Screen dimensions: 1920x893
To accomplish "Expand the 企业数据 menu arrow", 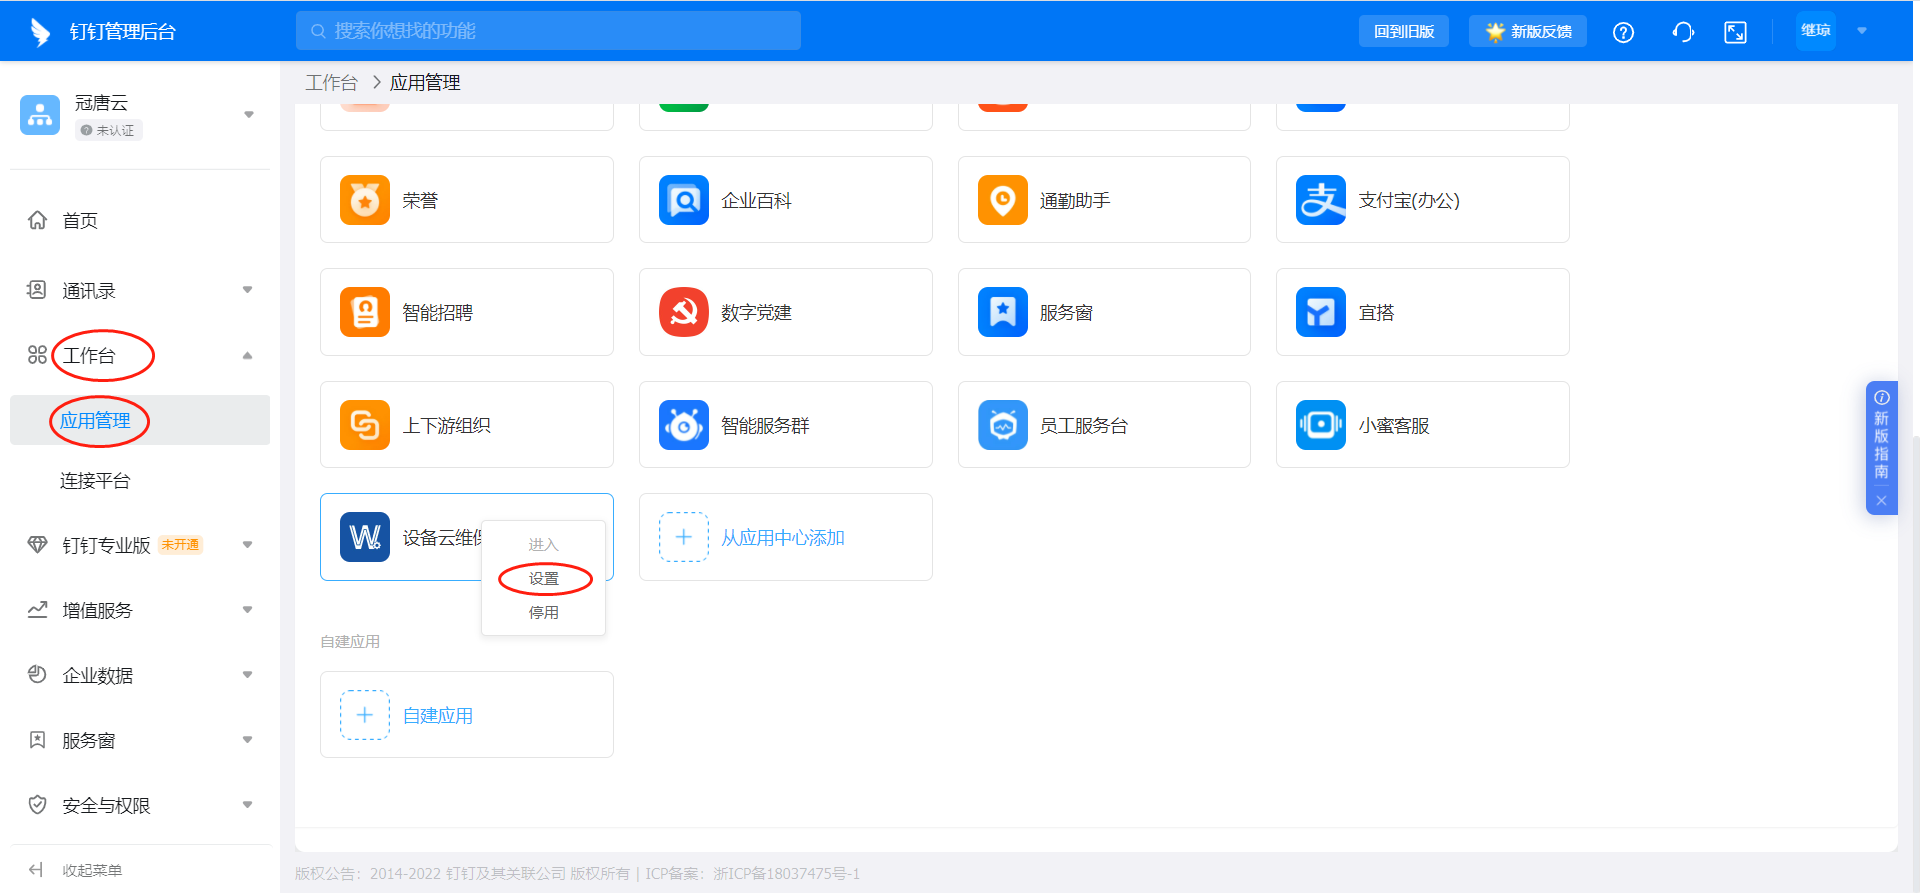I will coord(247,675).
